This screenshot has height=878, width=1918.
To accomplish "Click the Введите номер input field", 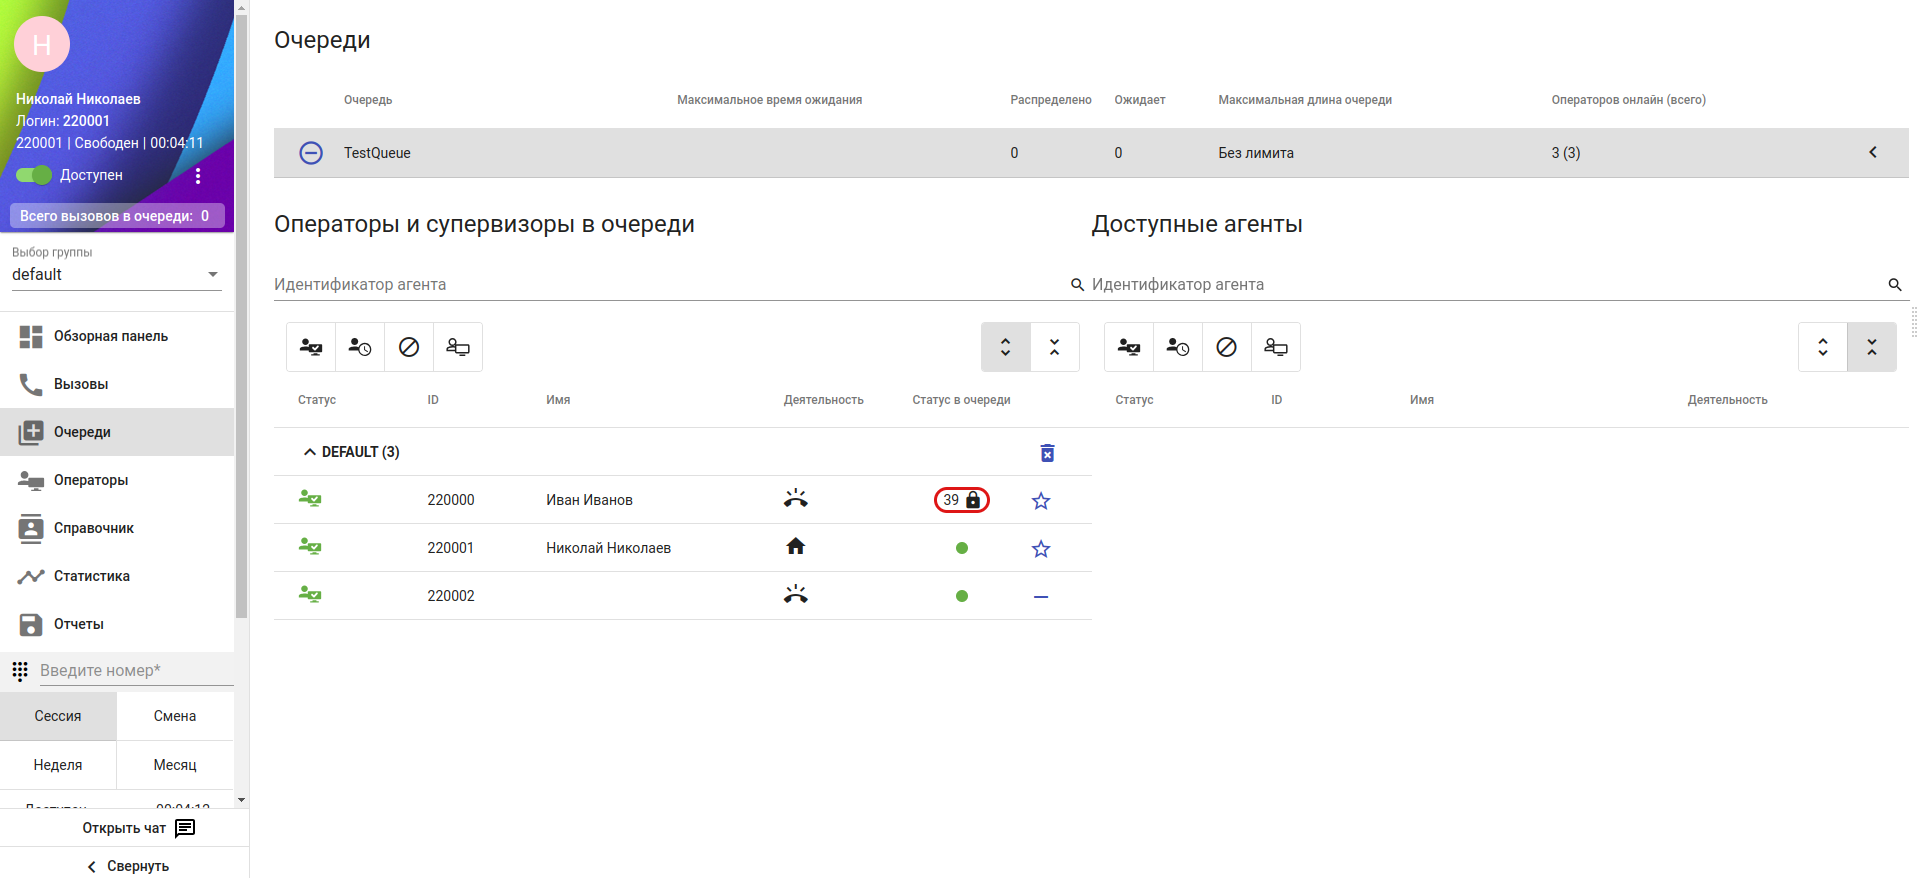I will (135, 671).
